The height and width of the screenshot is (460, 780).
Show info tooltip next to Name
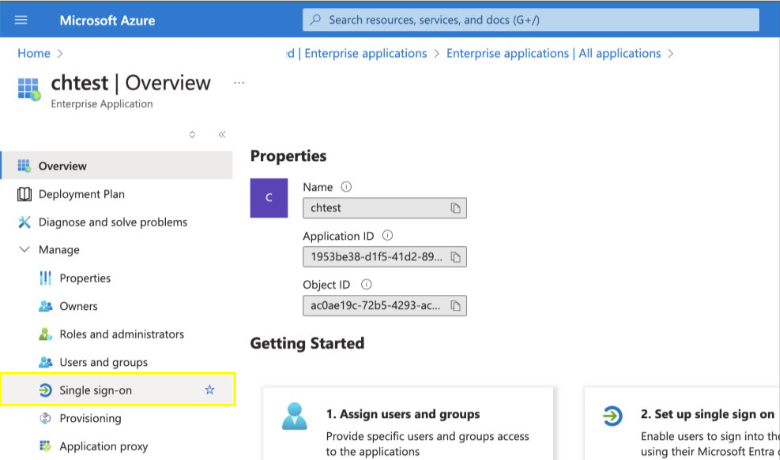click(x=347, y=187)
